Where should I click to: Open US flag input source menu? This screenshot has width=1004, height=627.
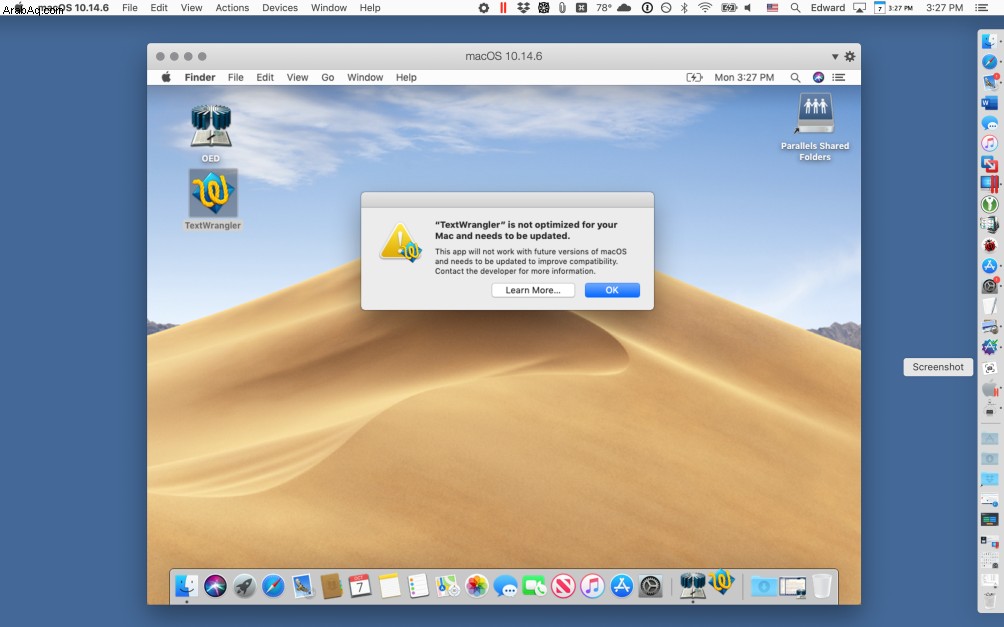pos(772,8)
